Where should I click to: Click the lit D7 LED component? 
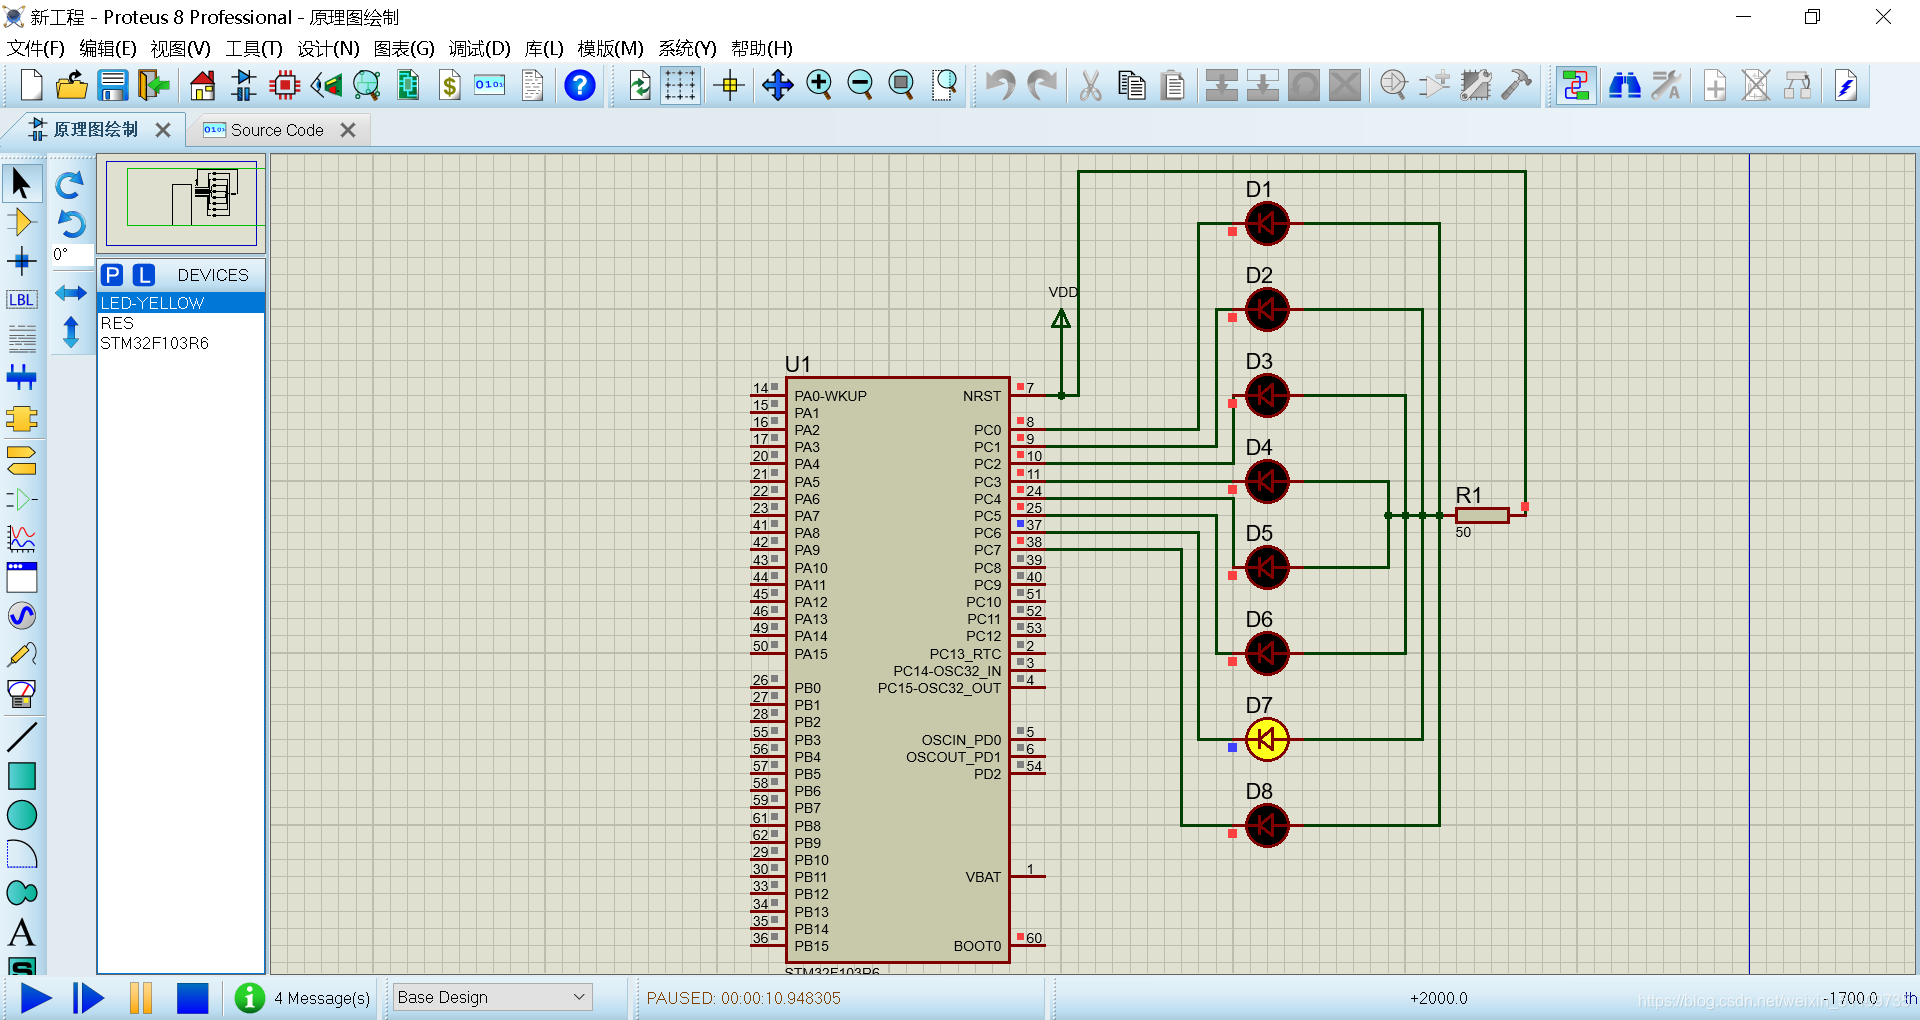[1267, 739]
